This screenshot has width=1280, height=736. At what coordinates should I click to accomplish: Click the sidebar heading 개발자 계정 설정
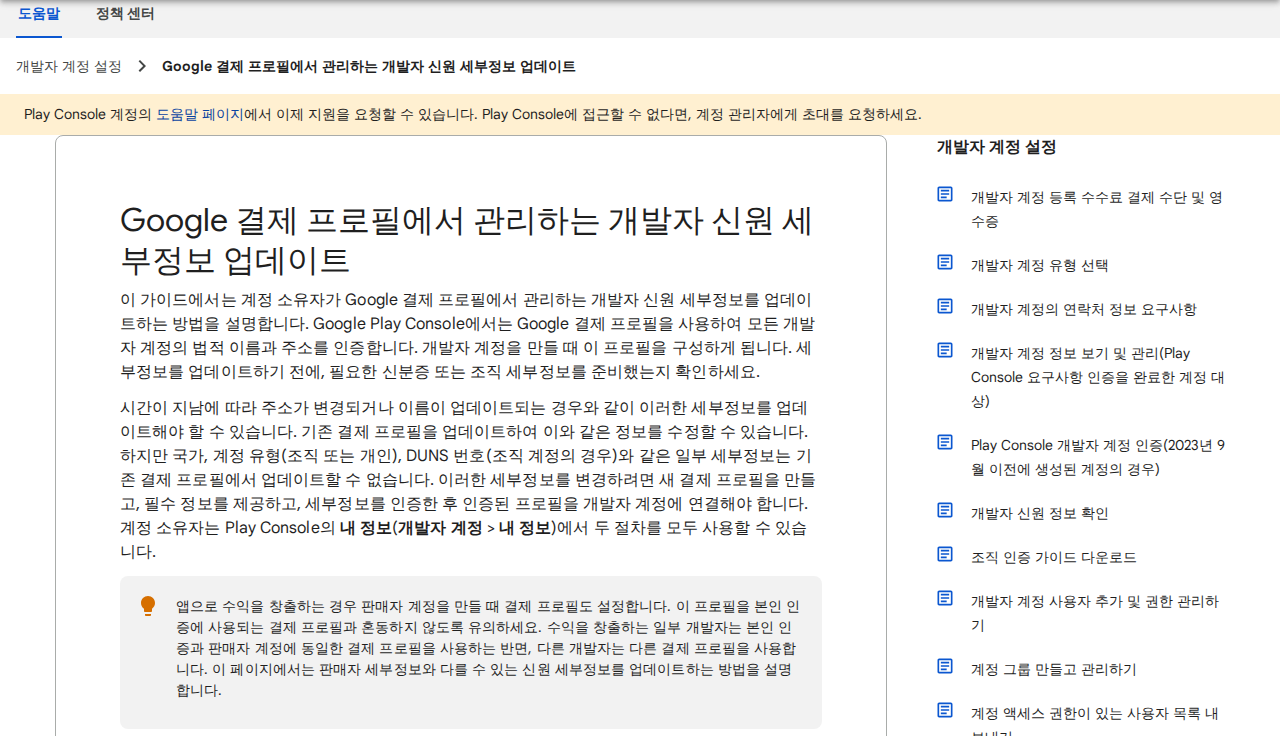tap(996, 147)
